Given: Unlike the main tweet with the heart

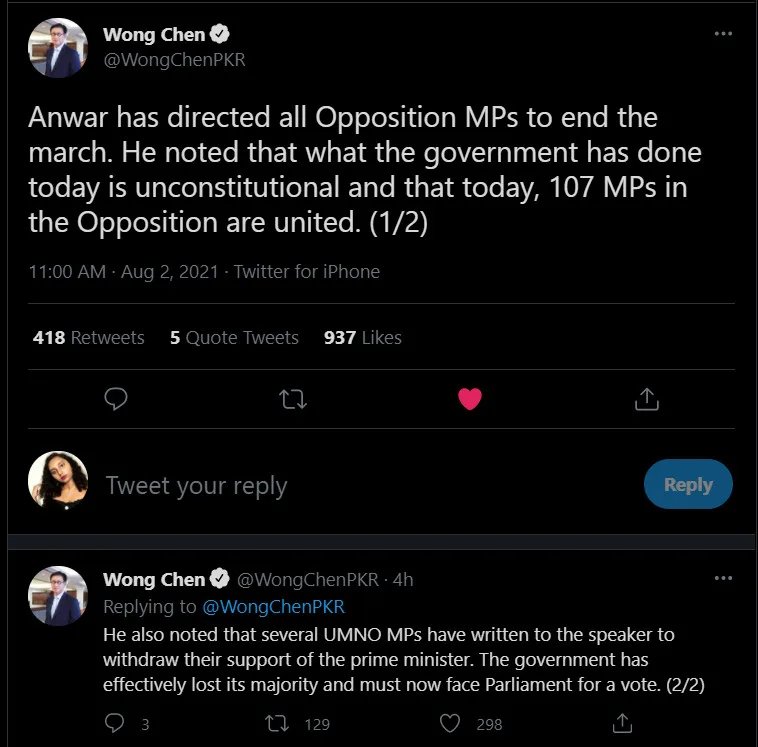Looking at the screenshot, I should 470,399.
